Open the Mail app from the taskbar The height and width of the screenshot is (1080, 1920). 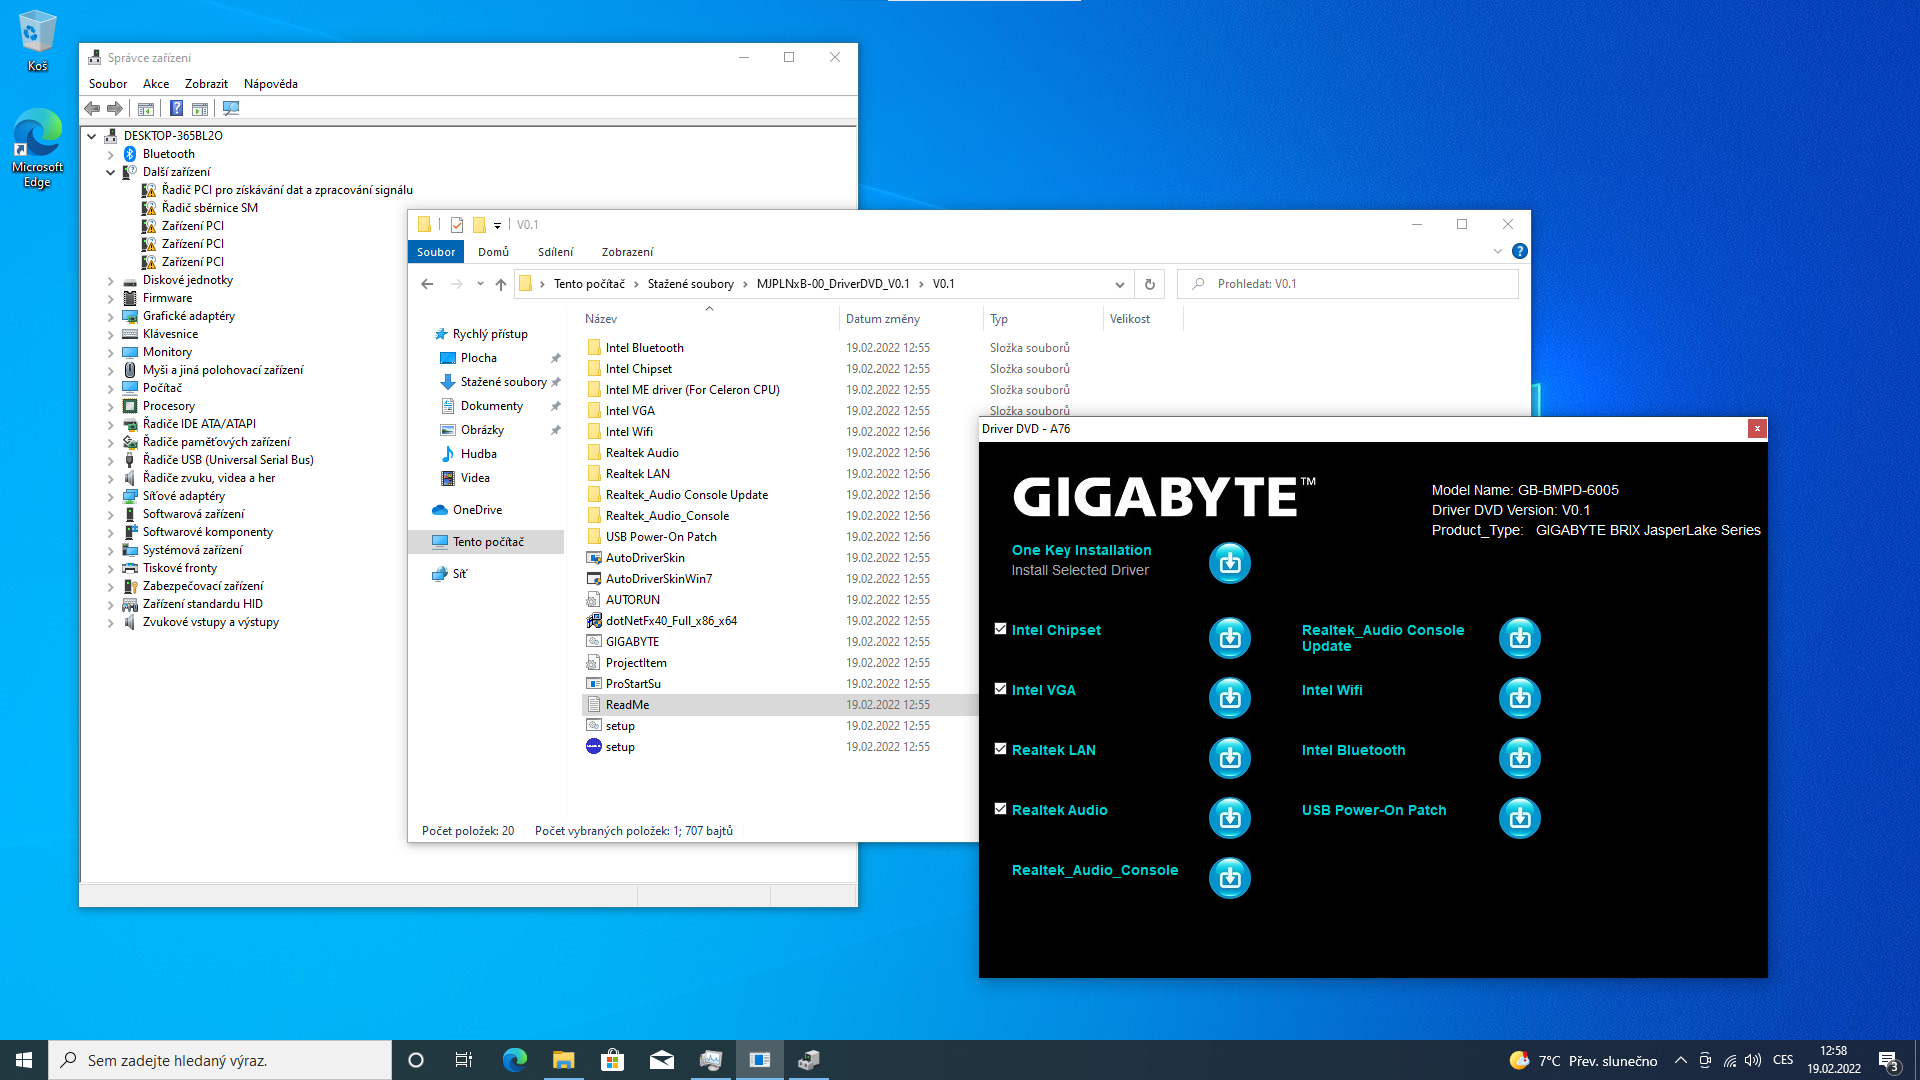point(662,1060)
